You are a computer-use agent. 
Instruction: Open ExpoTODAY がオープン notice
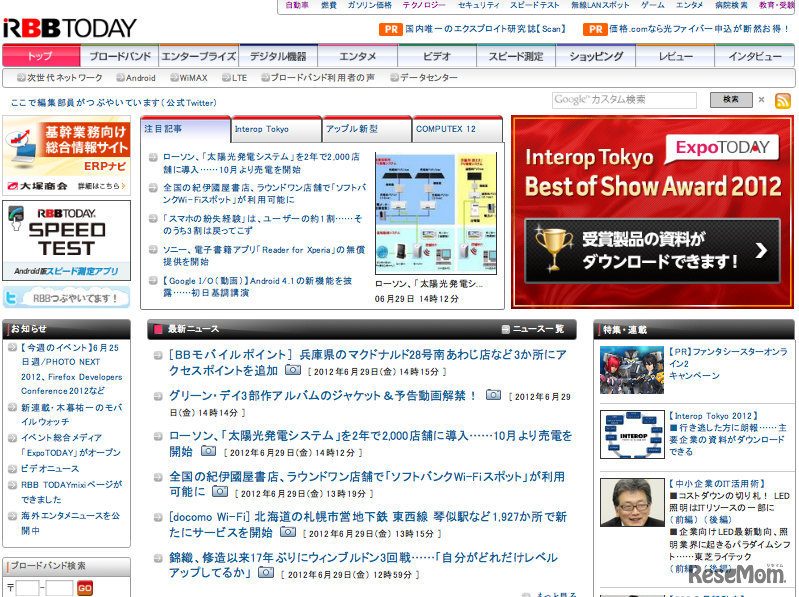click(x=71, y=445)
